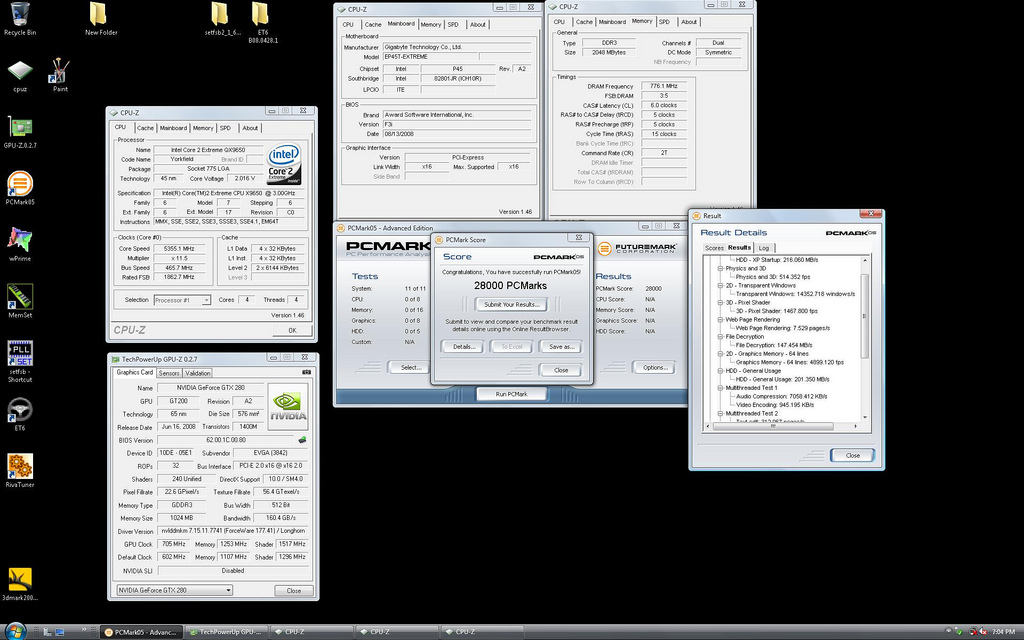Select Video Encoding: 945.195 KB/s row

(x=775, y=404)
